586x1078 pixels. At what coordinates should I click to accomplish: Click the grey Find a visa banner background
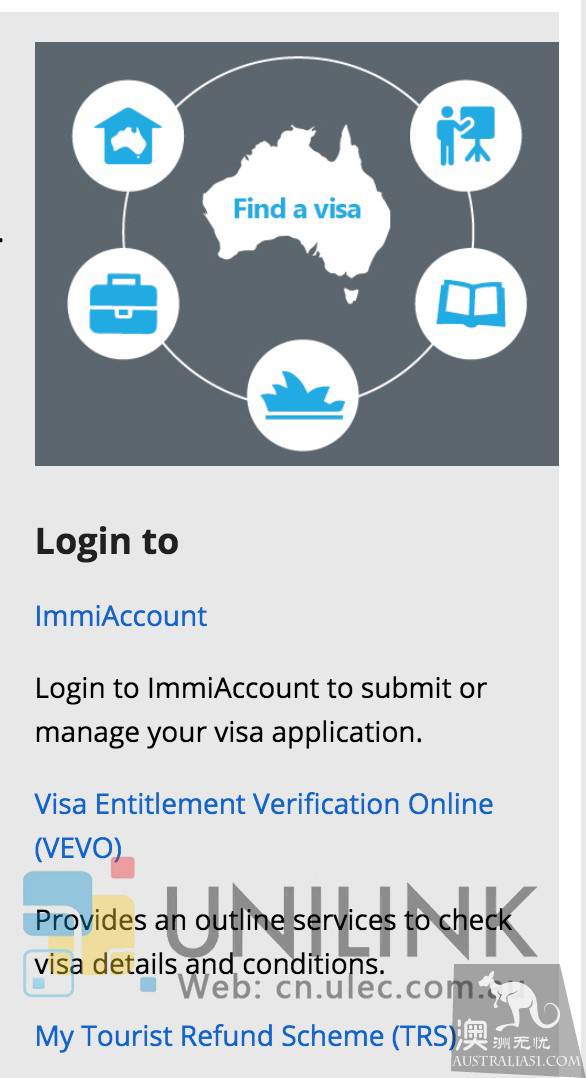(296, 254)
